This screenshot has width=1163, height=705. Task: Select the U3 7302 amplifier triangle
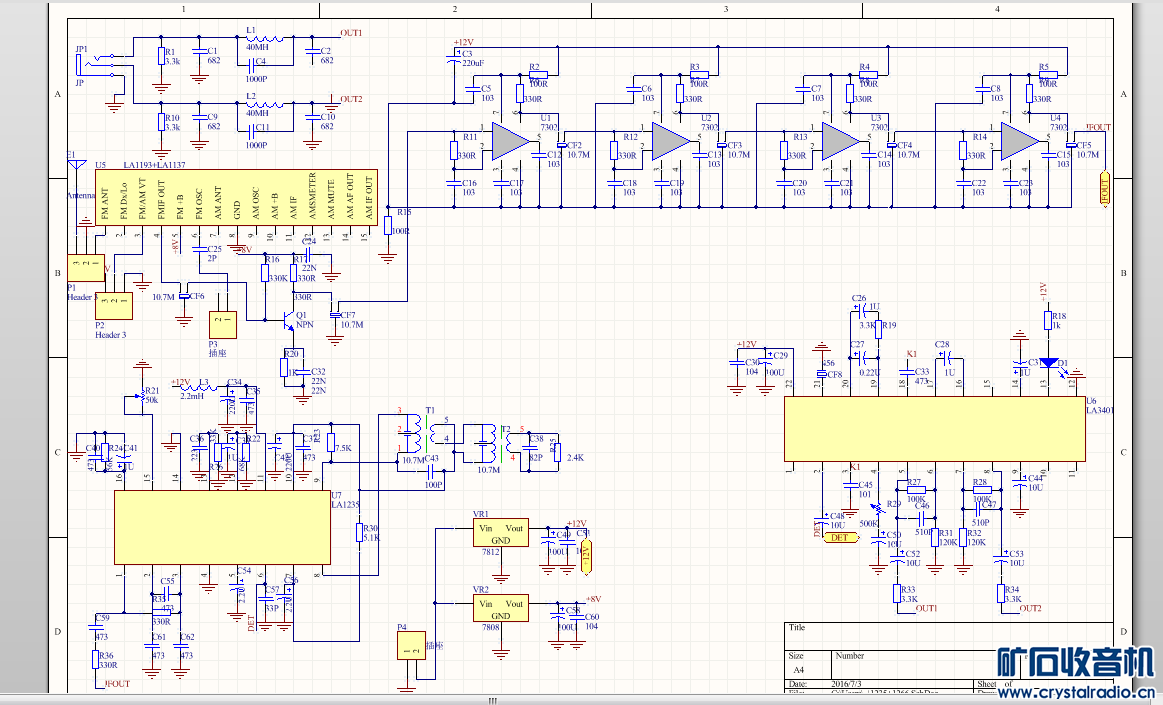(x=841, y=142)
